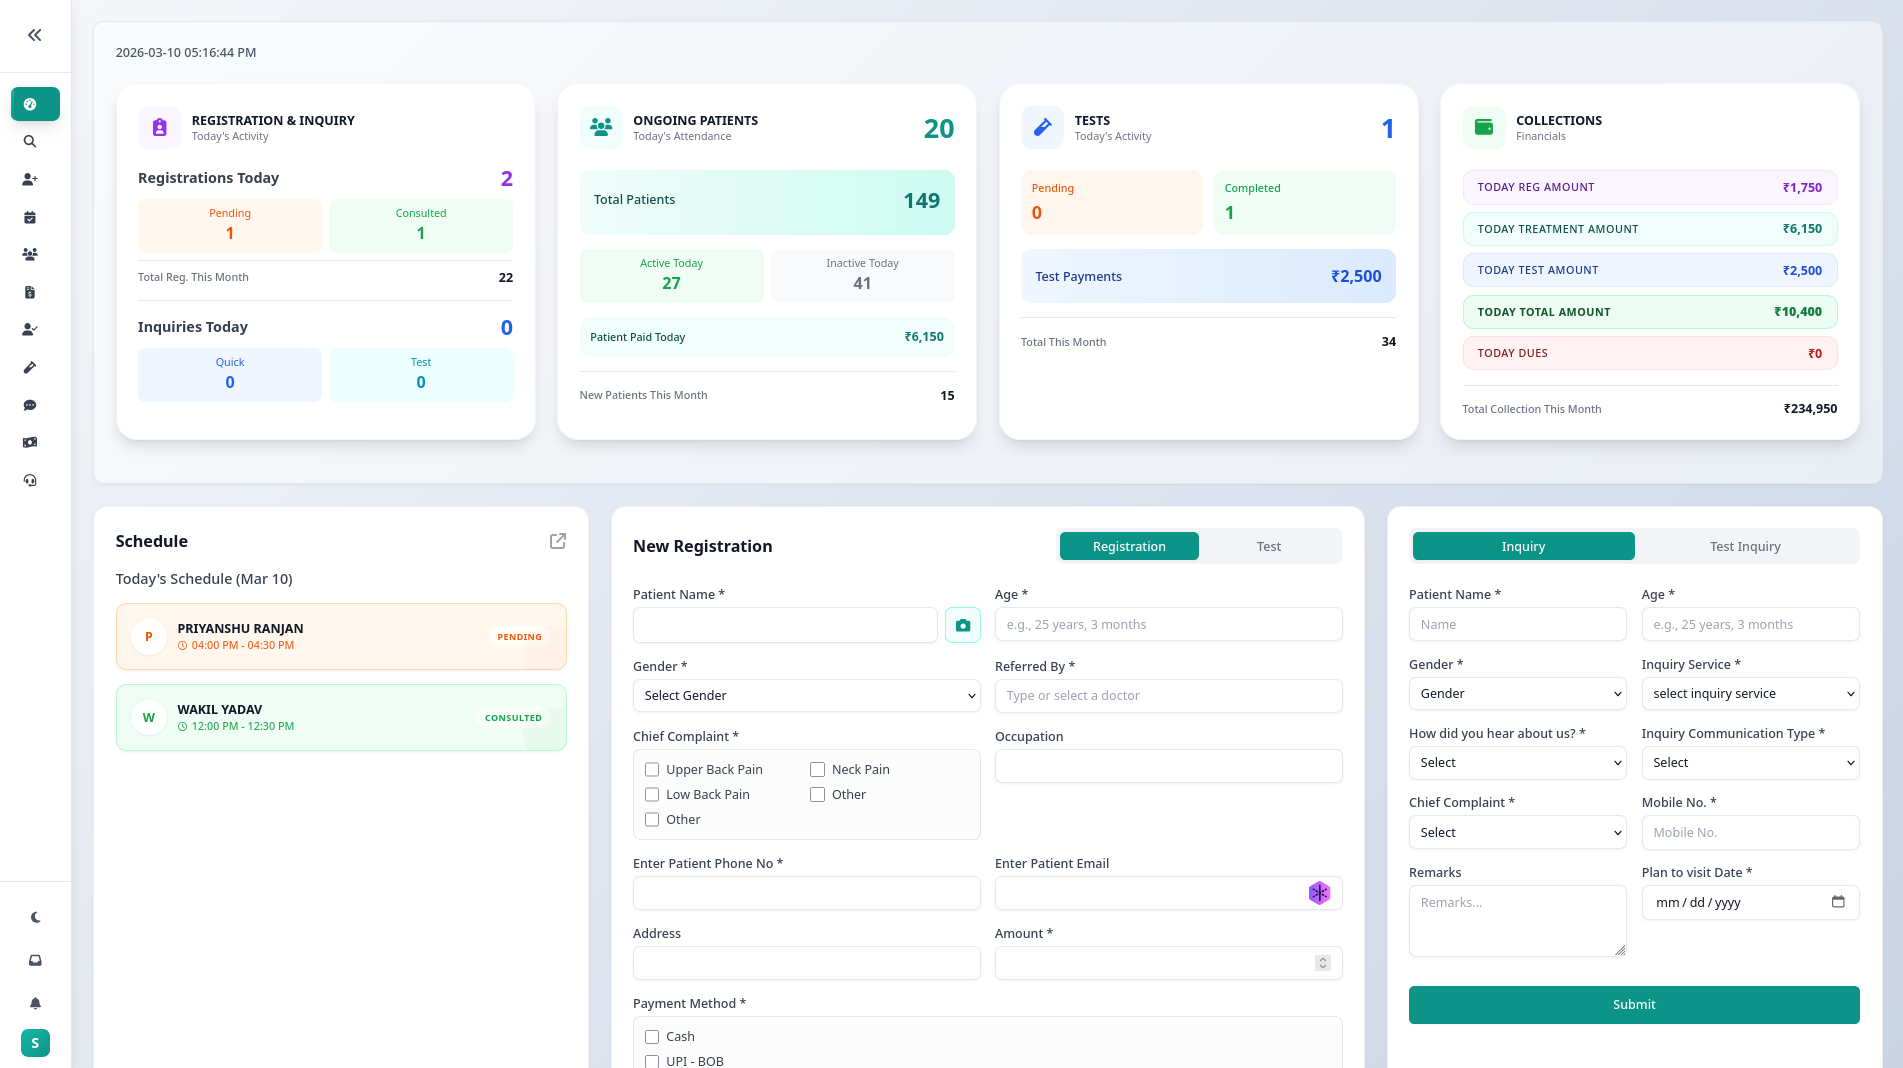
Task: Expand How did you hear about us dropdown
Action: [1517, 763]
